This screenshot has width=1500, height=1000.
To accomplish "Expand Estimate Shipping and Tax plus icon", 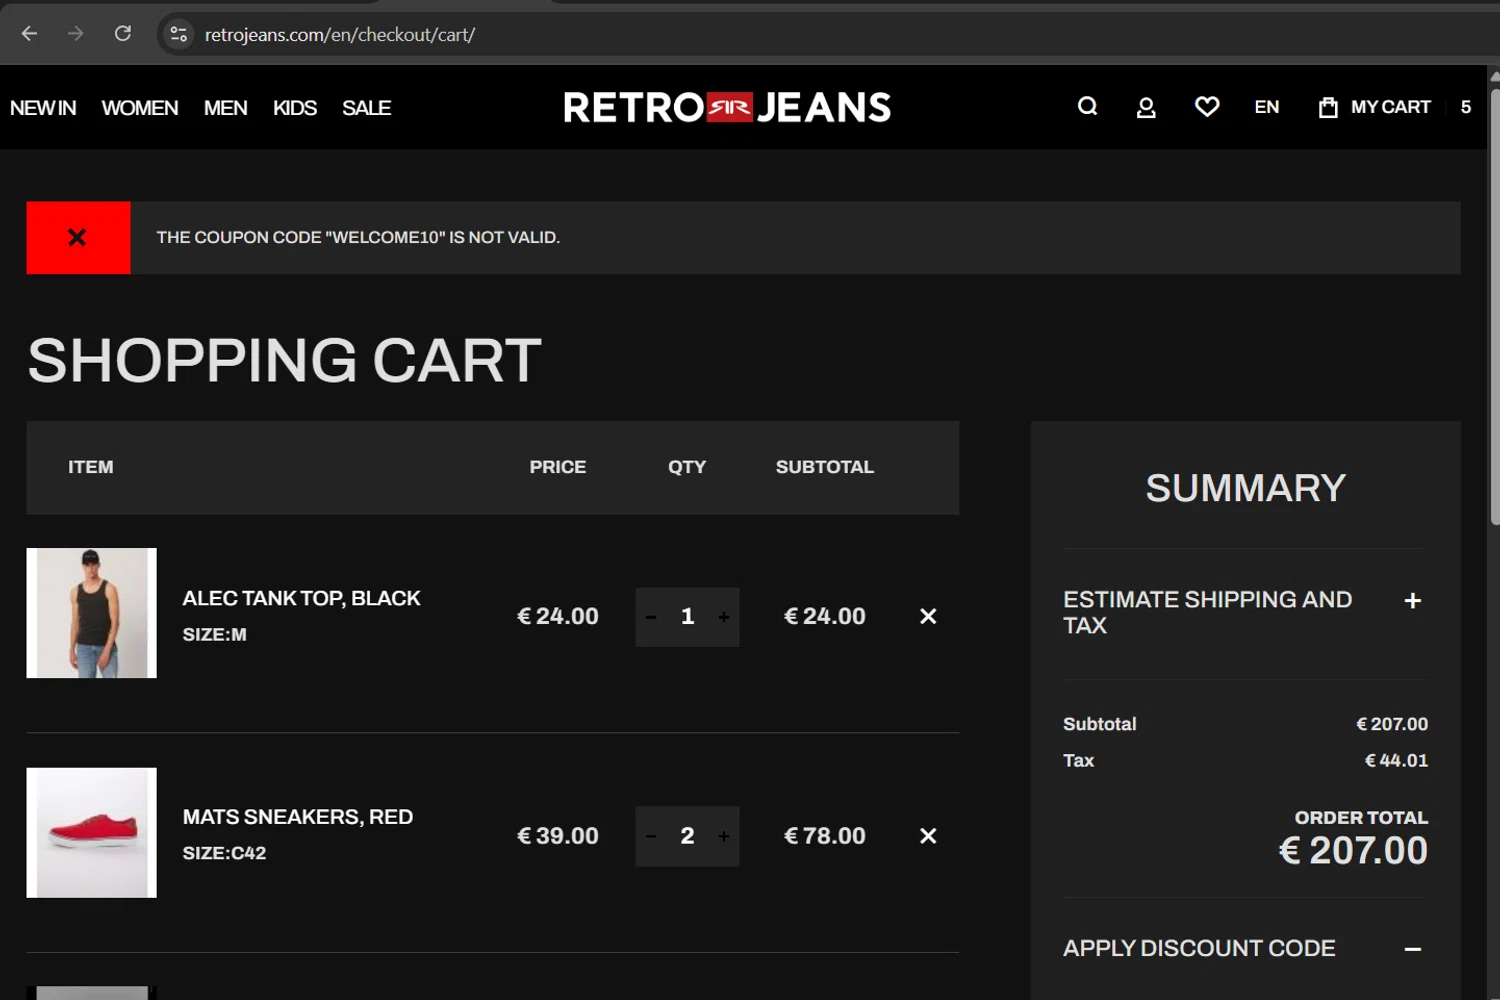I will [x=1413, y=601].
